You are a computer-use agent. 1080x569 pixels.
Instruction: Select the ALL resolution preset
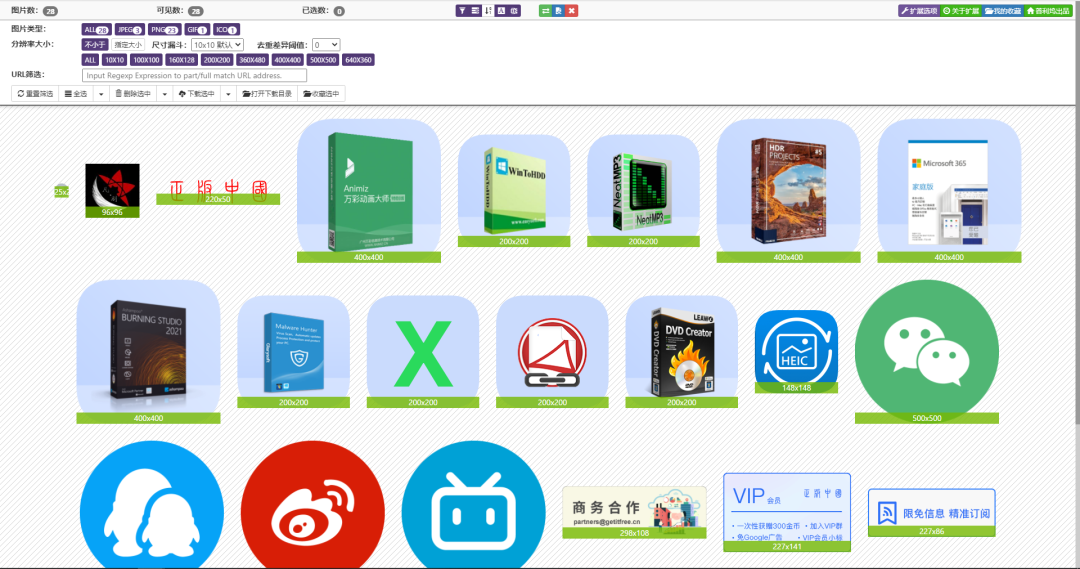click(90, 60)
